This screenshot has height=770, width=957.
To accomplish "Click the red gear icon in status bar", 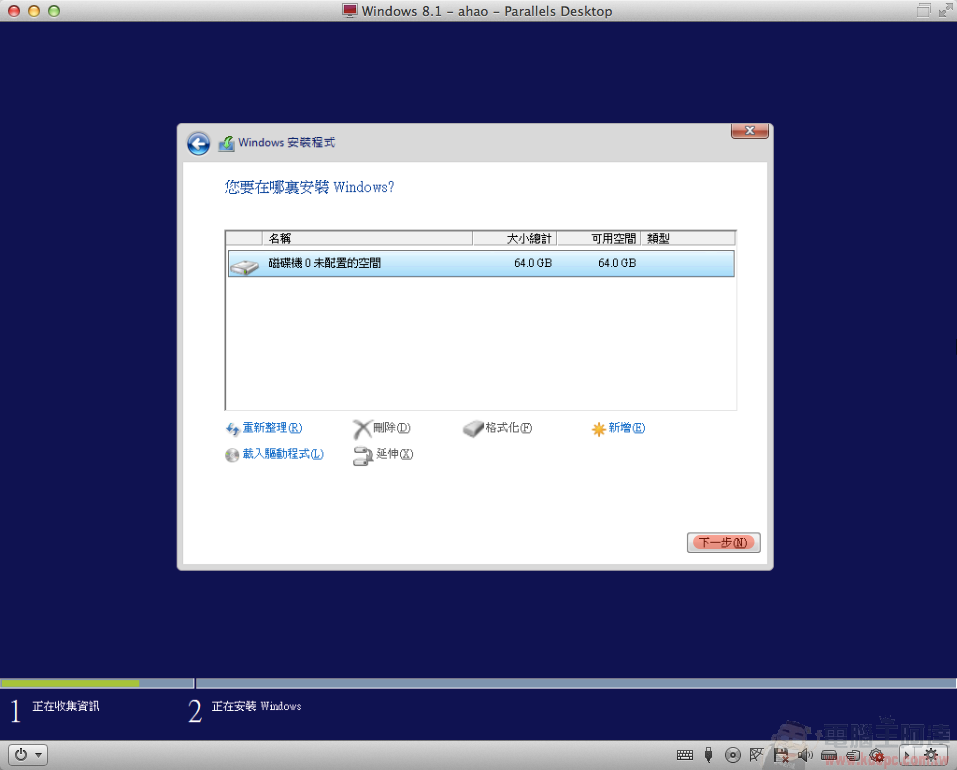I will pyautogui.click(x=877, y=755).
